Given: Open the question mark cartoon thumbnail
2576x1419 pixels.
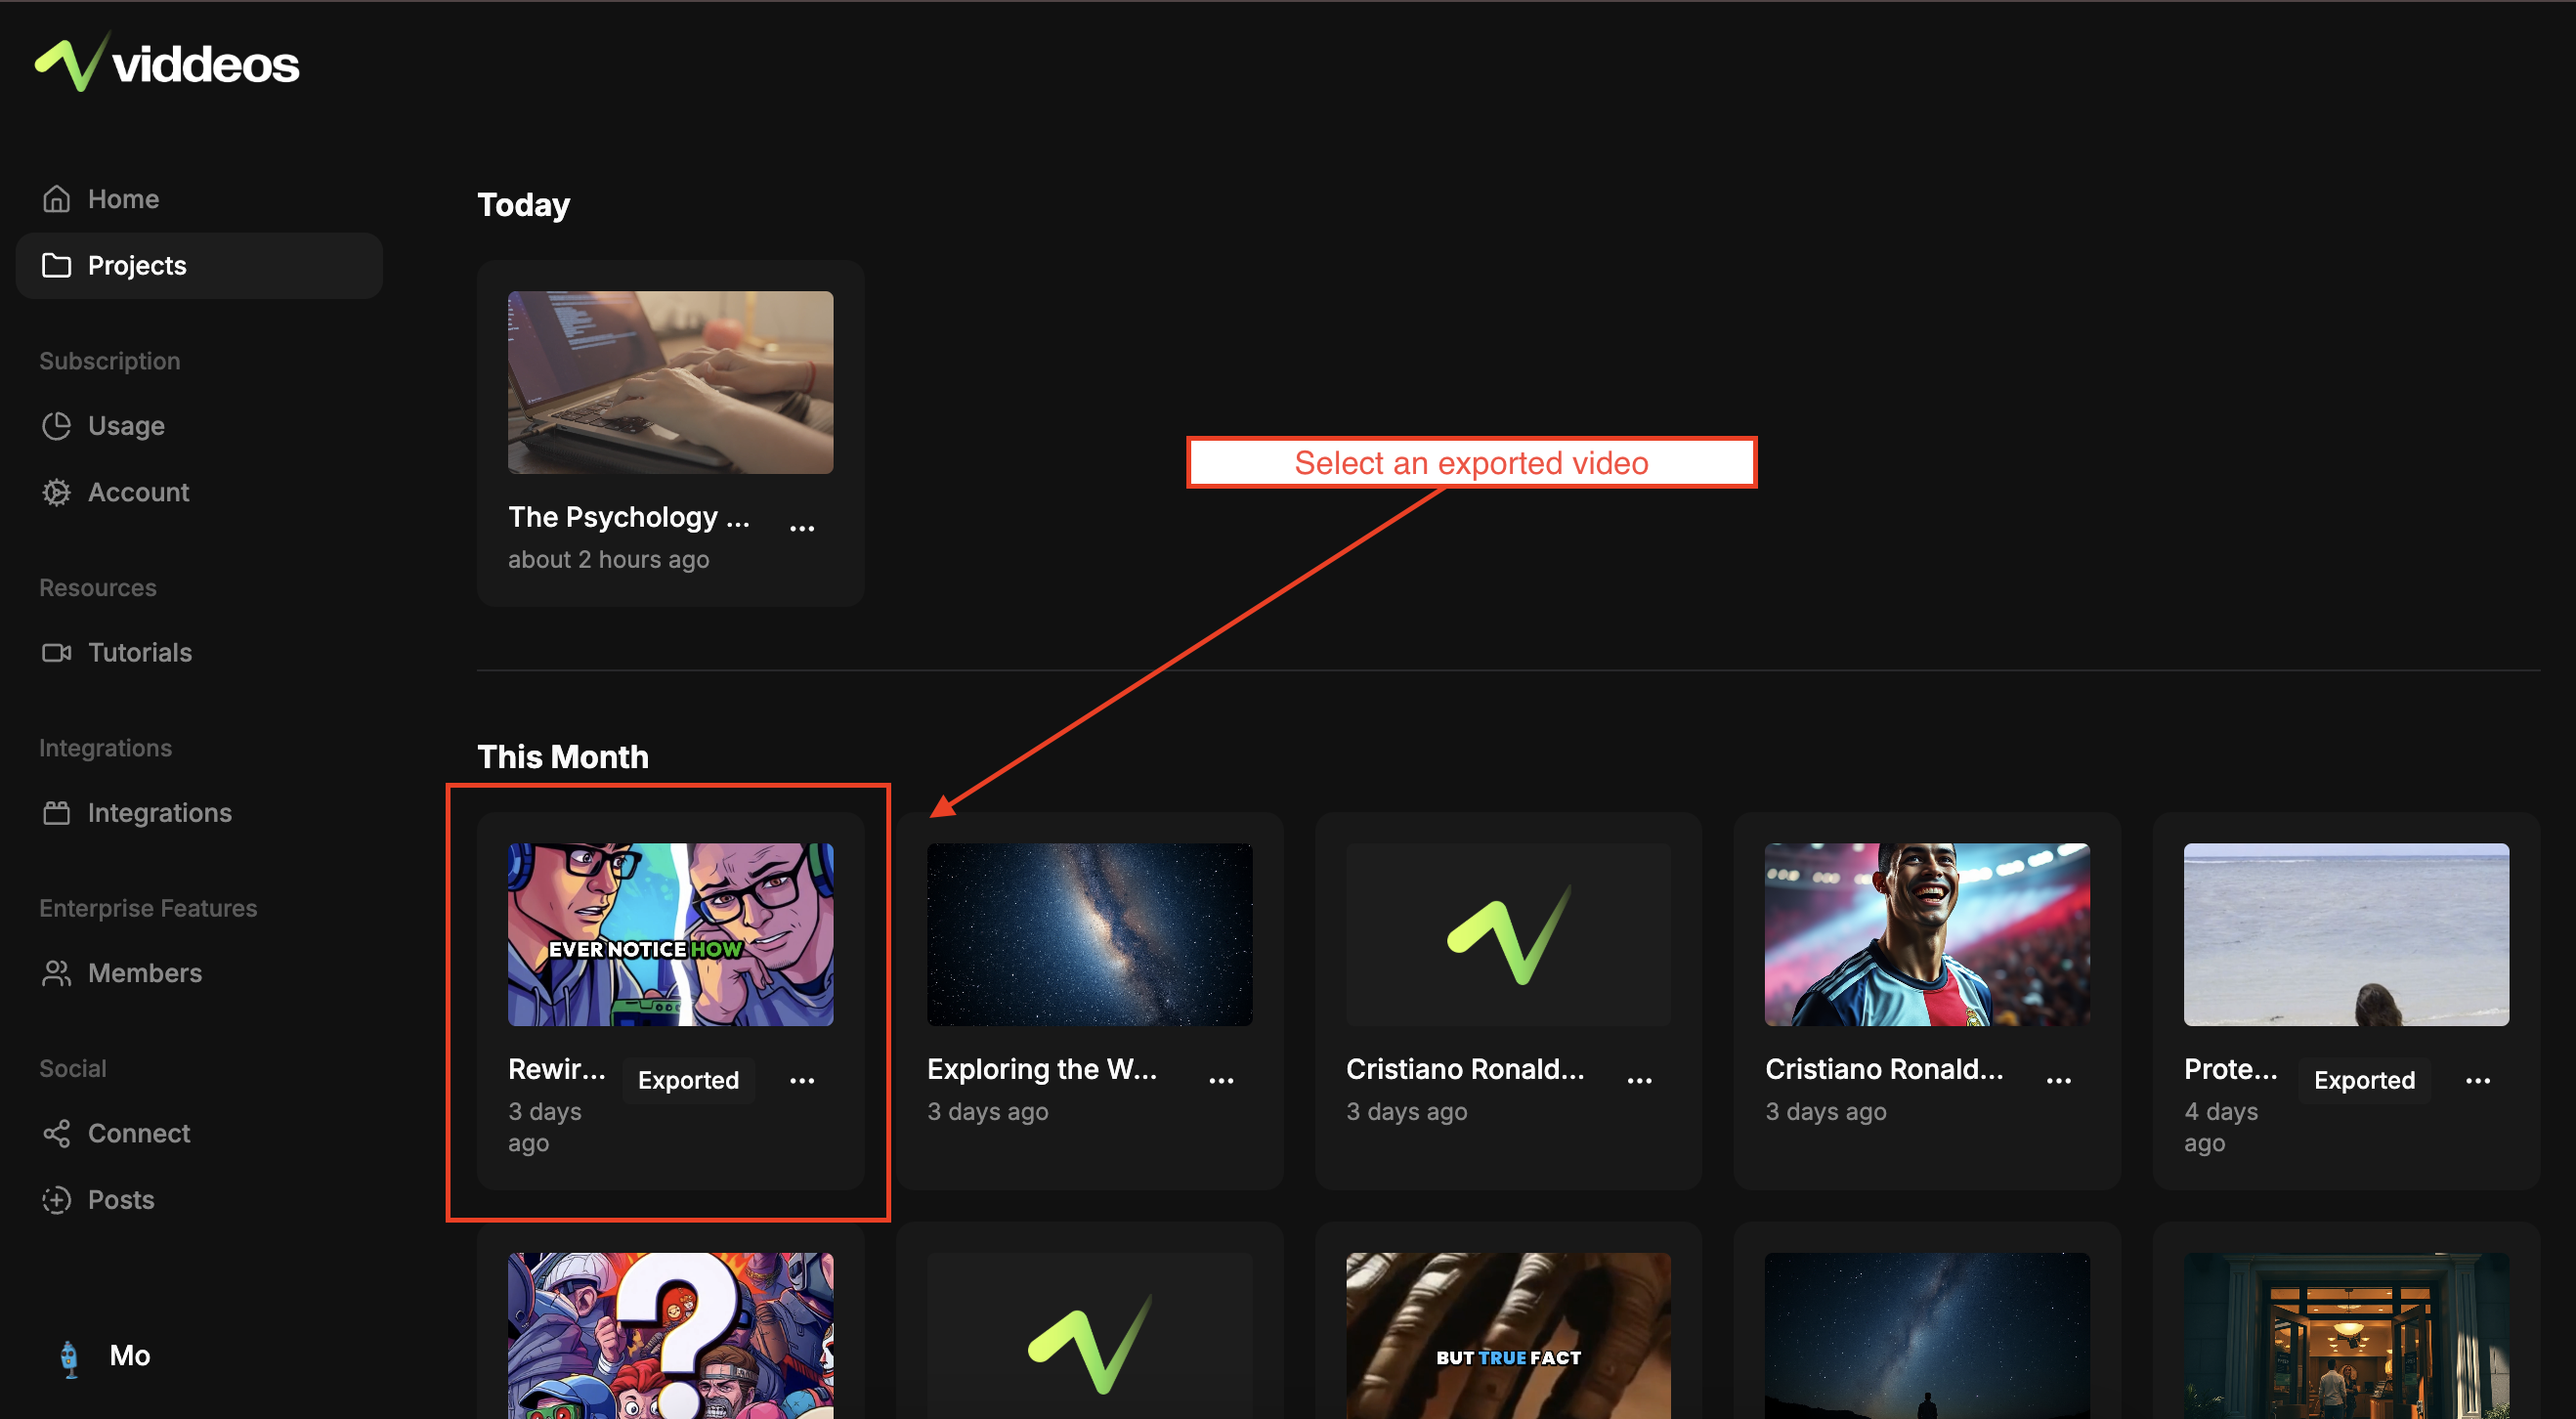Looking at the screenshot, I should click(670, 1336).
